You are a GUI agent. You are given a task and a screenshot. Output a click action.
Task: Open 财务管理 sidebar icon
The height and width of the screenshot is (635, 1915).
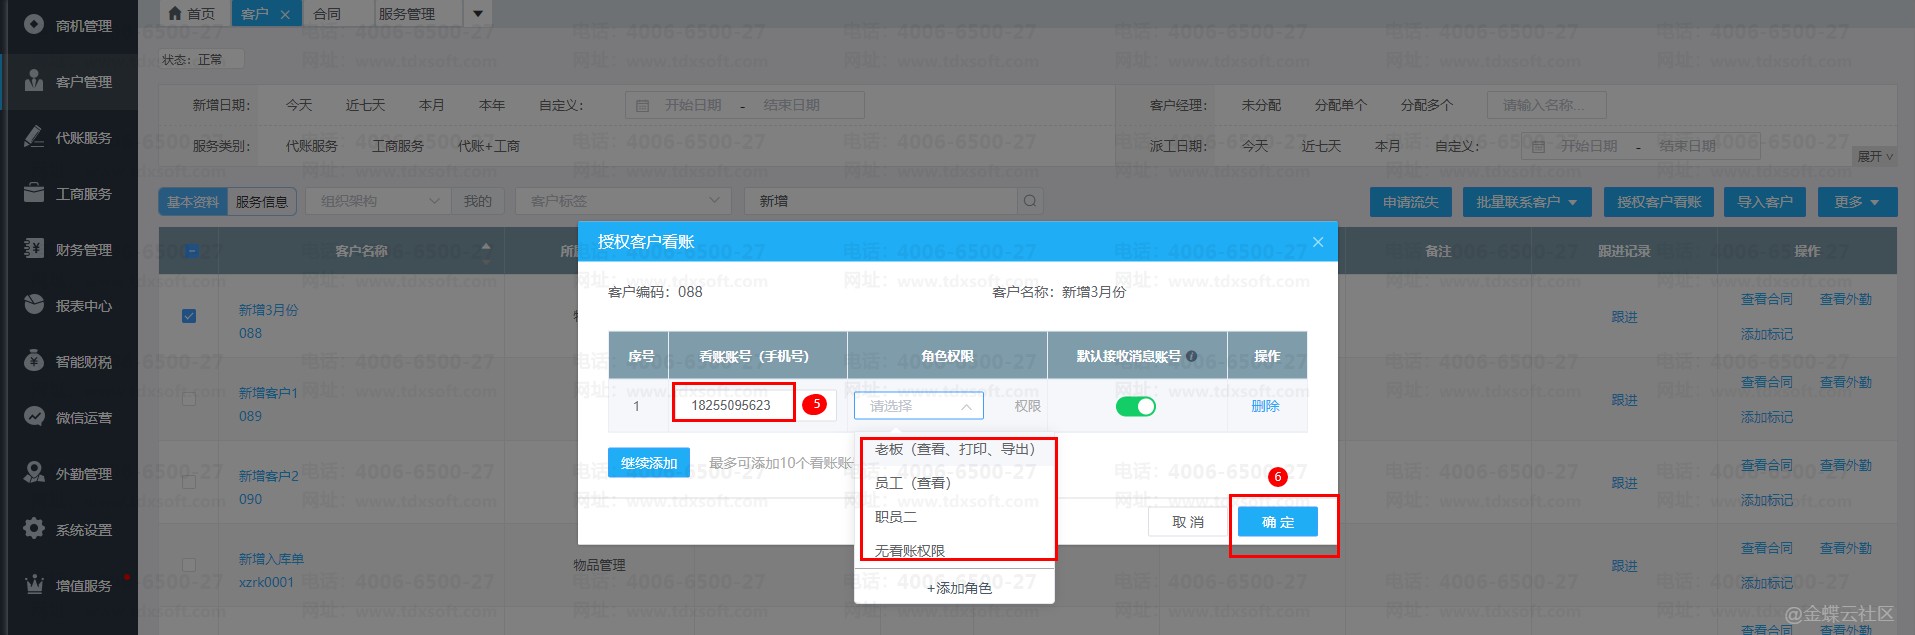pyautogui.click(x=34, y=249)
